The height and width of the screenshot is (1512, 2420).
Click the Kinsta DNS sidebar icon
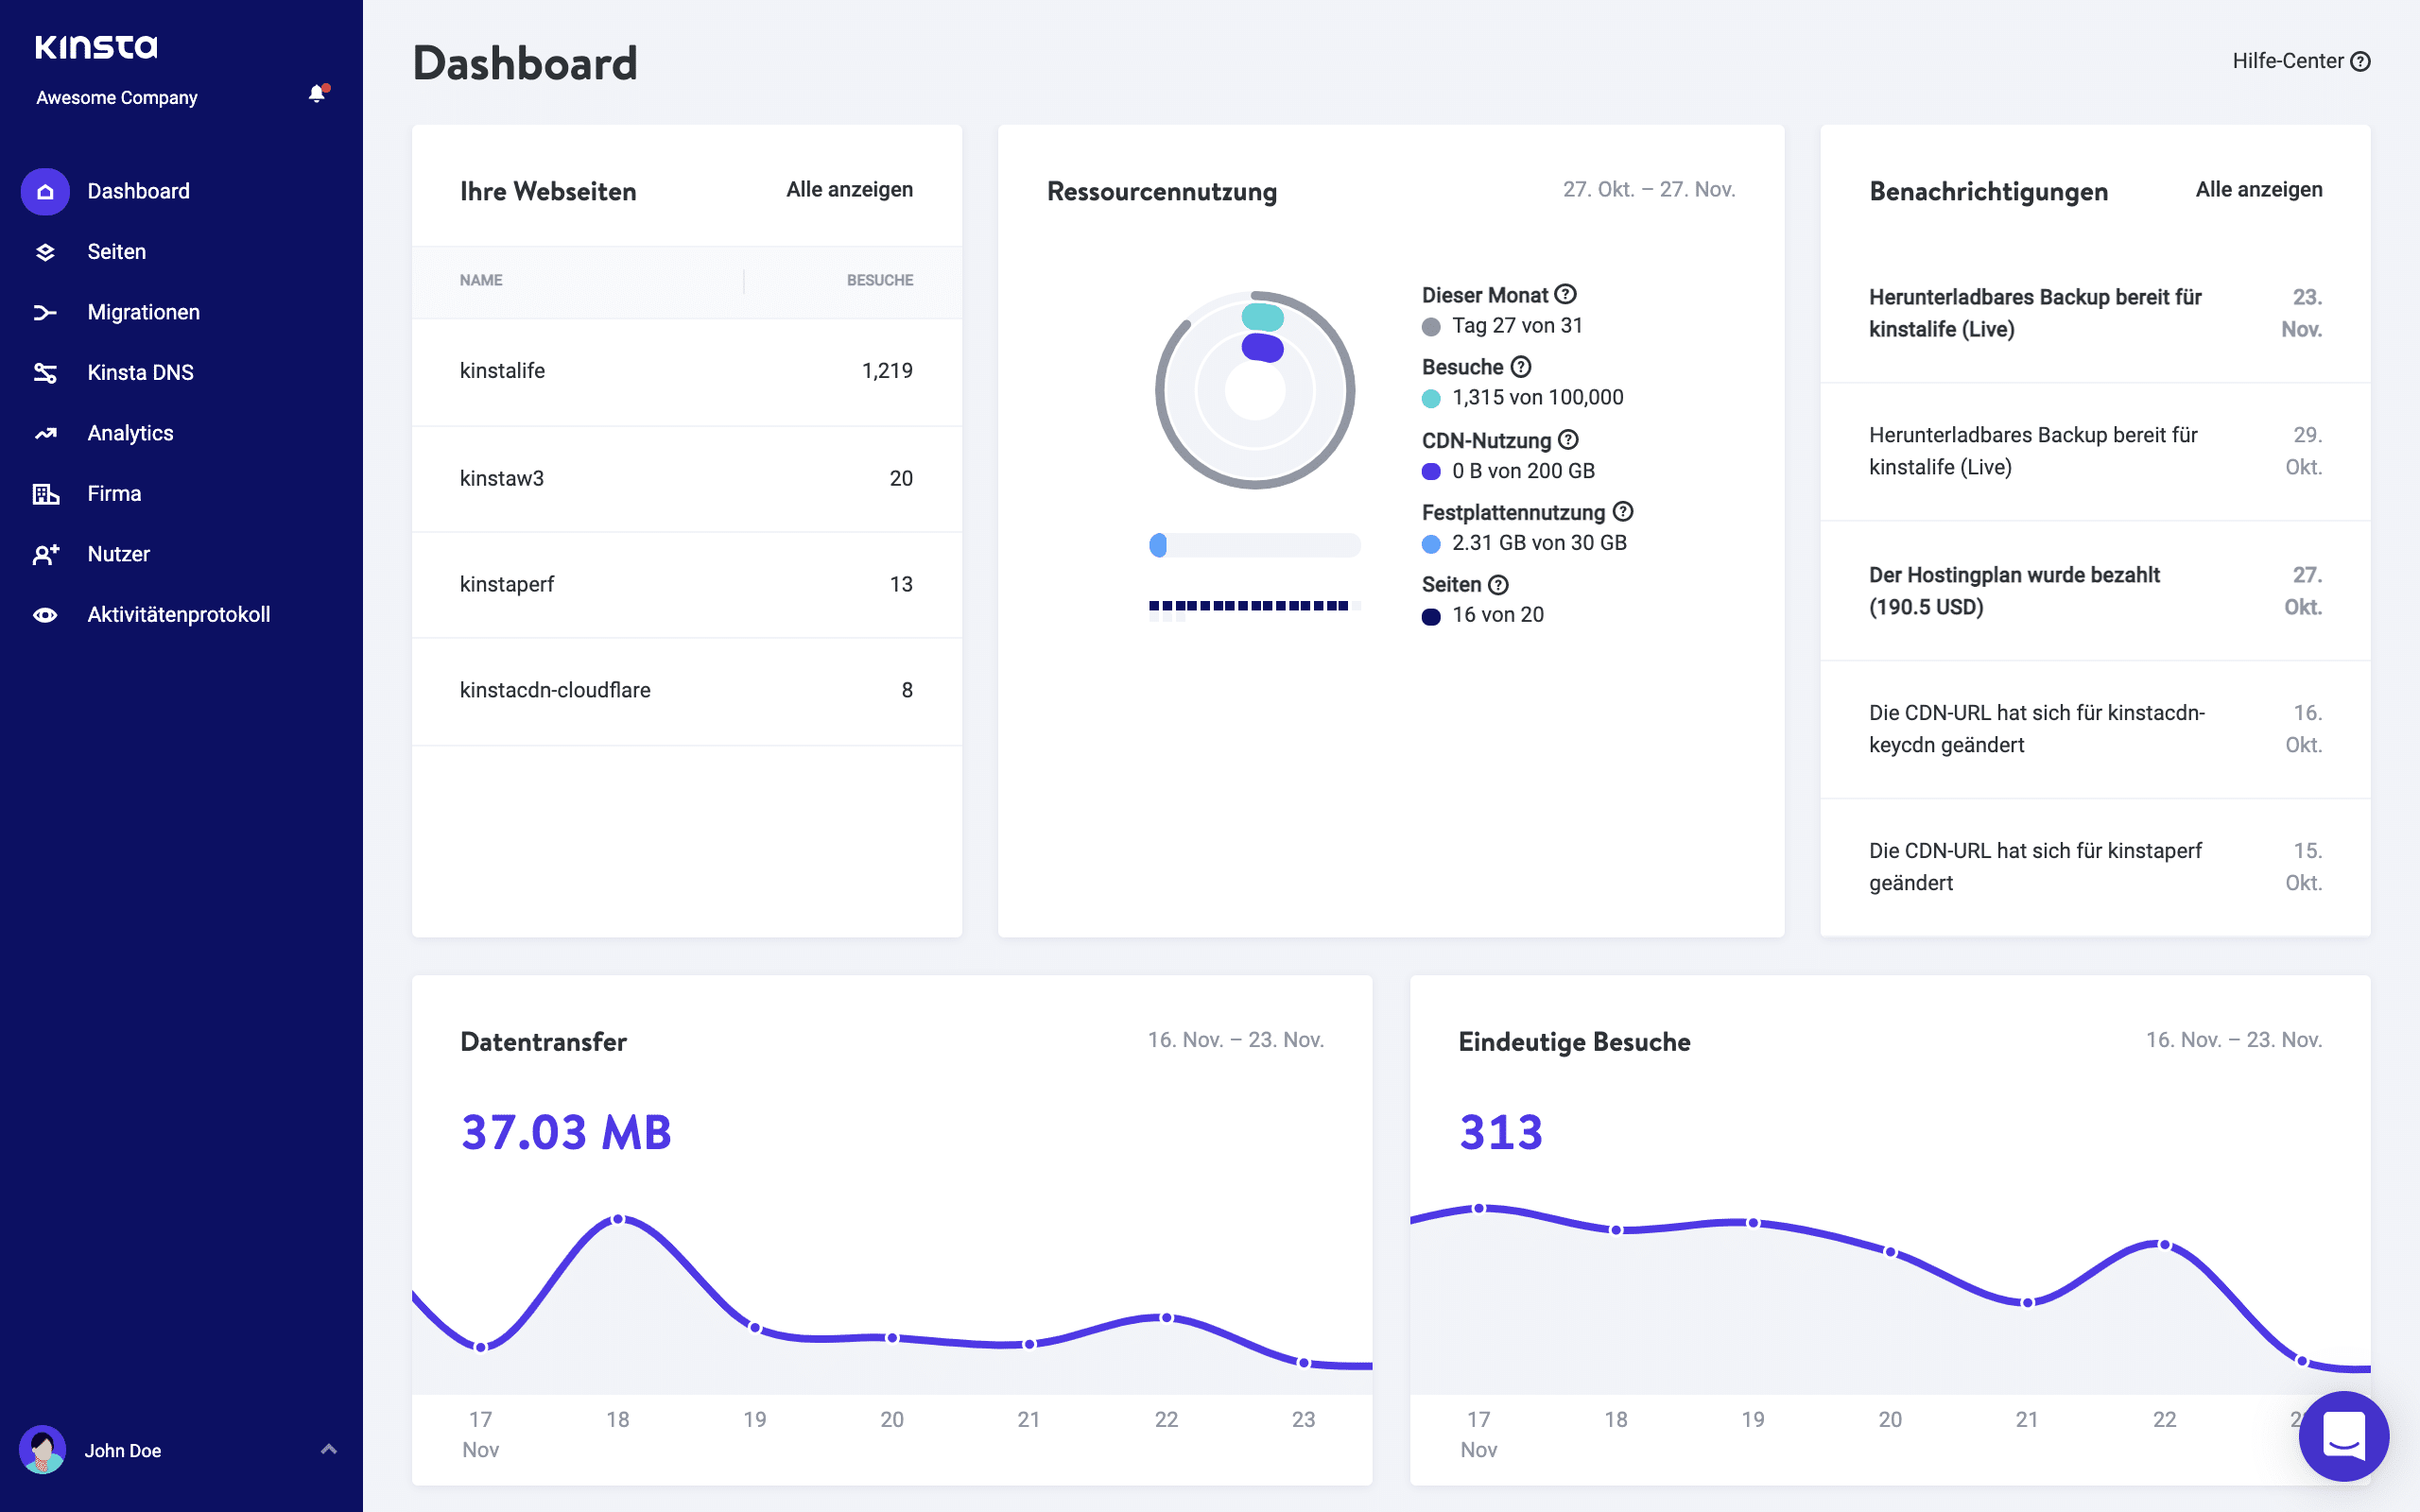pos(45,371)
